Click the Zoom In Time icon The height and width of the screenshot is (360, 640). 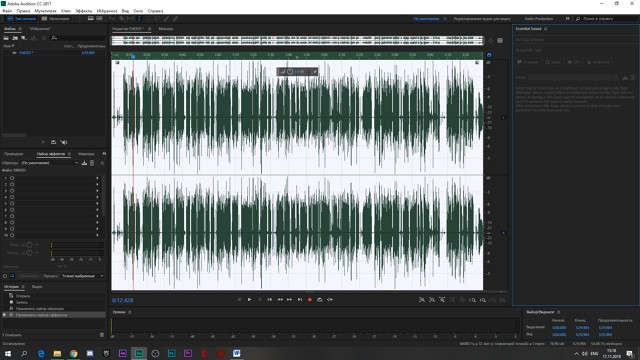[x=442, y=300]
